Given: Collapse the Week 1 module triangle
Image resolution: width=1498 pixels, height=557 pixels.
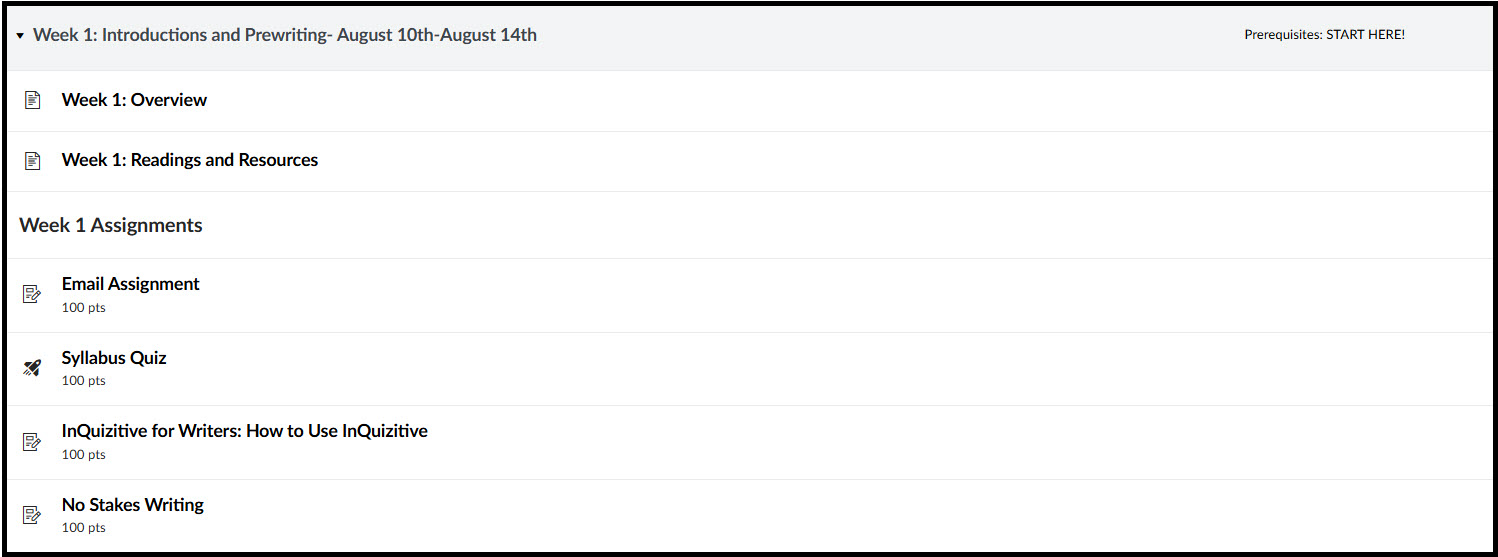Looking at the screenshot, I should tap(20, 36).
